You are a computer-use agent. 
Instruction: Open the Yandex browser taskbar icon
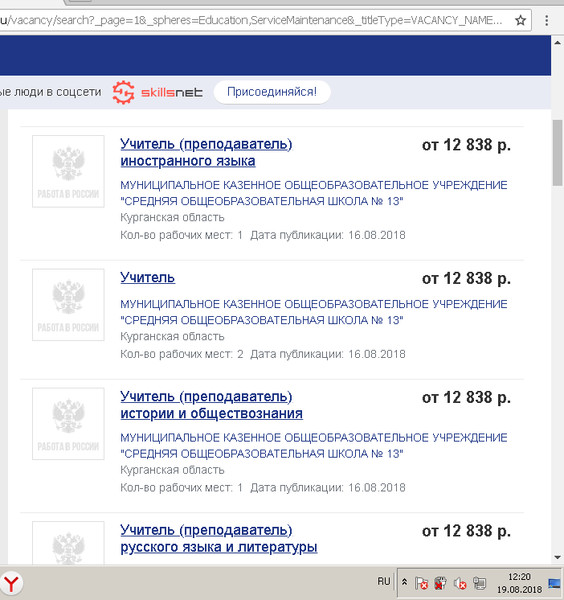[x=11, y=584]
